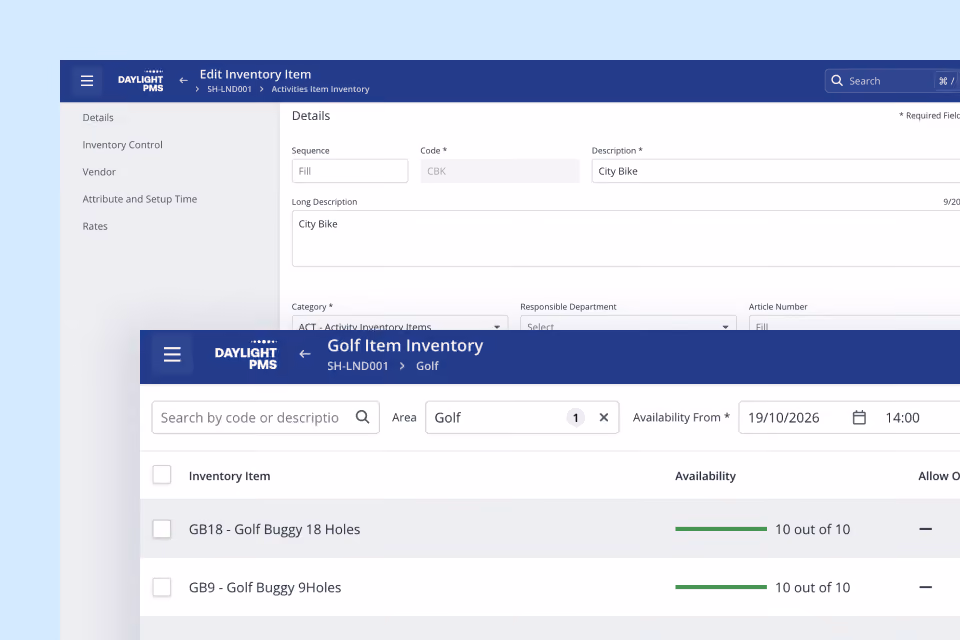This screenshot has height=640, width=960.
Task: Click the disabled Code field CBK
Action: pyautogui.click(x=500, y=171)
